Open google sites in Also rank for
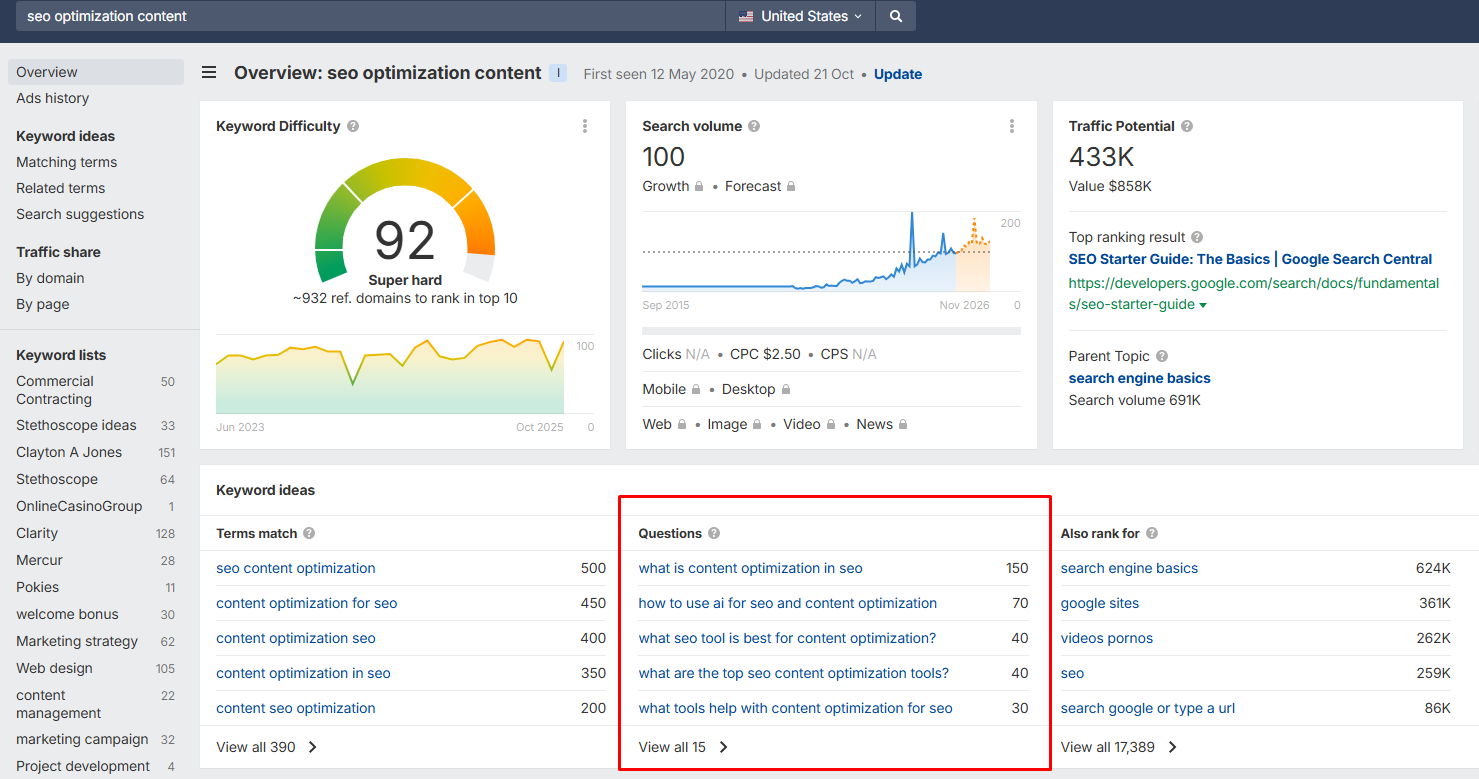 point(1100,603)
